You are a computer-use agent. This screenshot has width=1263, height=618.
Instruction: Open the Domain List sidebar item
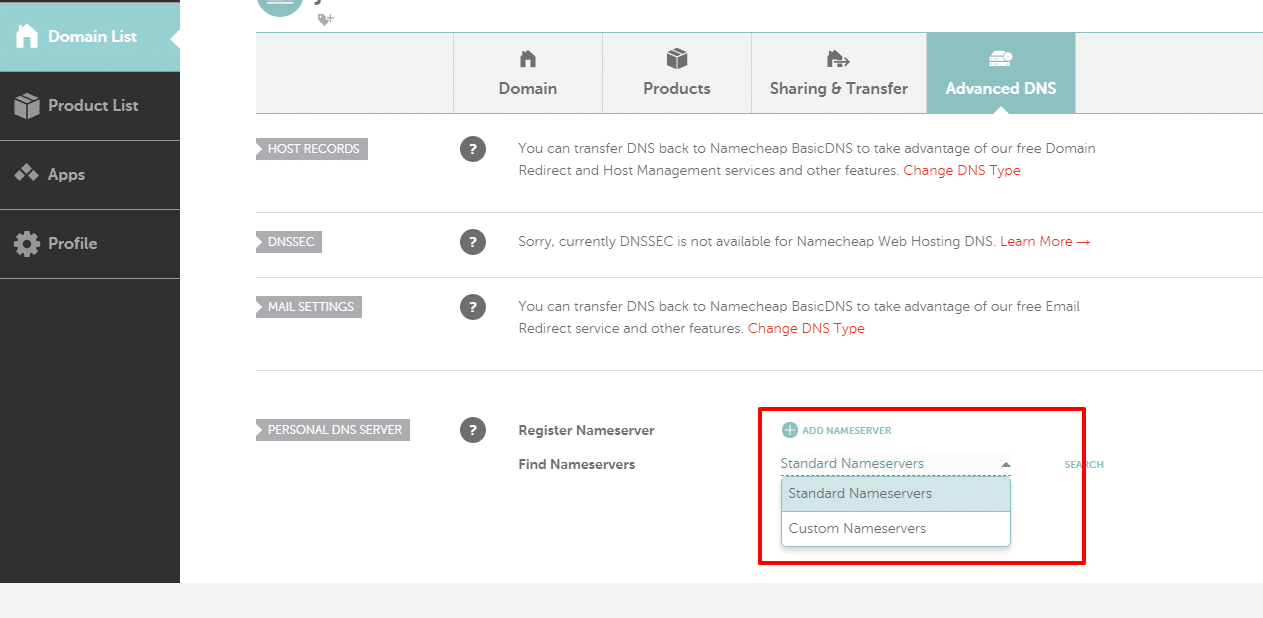coord(90,36)
